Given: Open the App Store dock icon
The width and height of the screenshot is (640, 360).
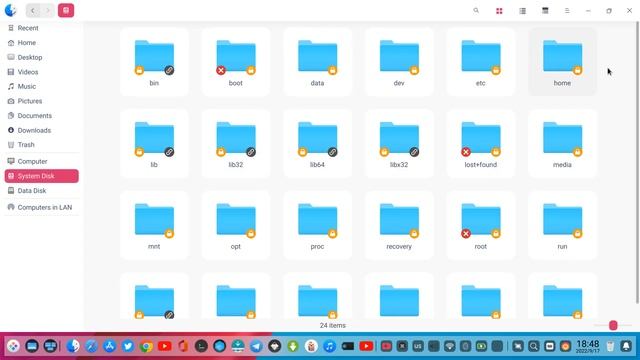Looking at the screenshot, I should [x=109, y=346].
